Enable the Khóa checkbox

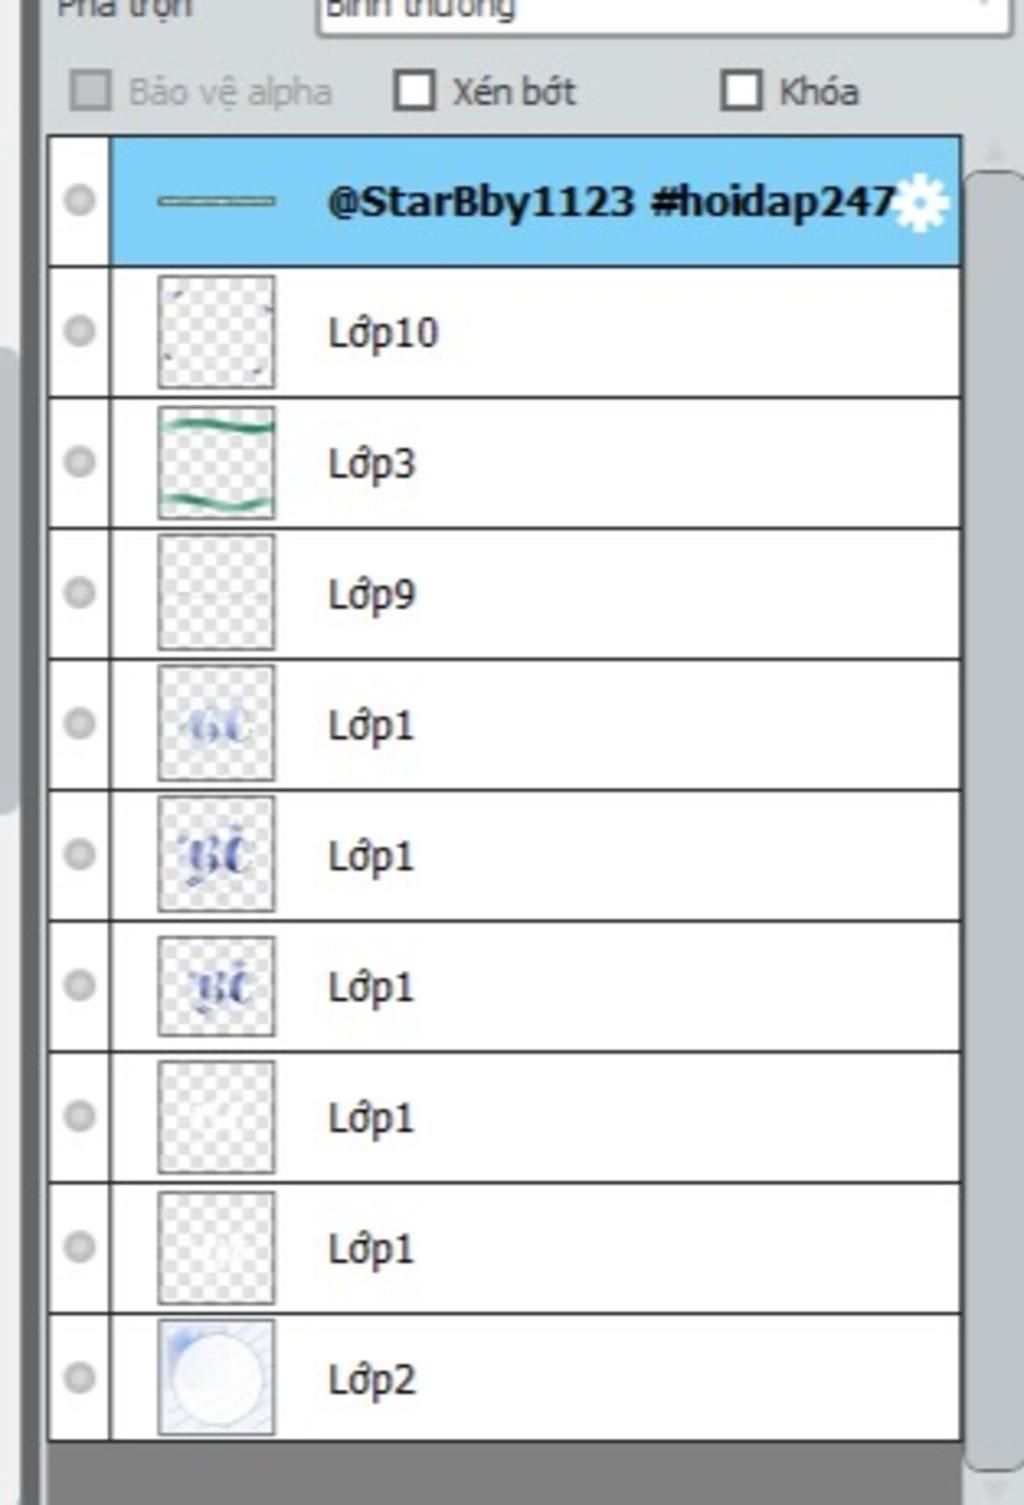741,90
